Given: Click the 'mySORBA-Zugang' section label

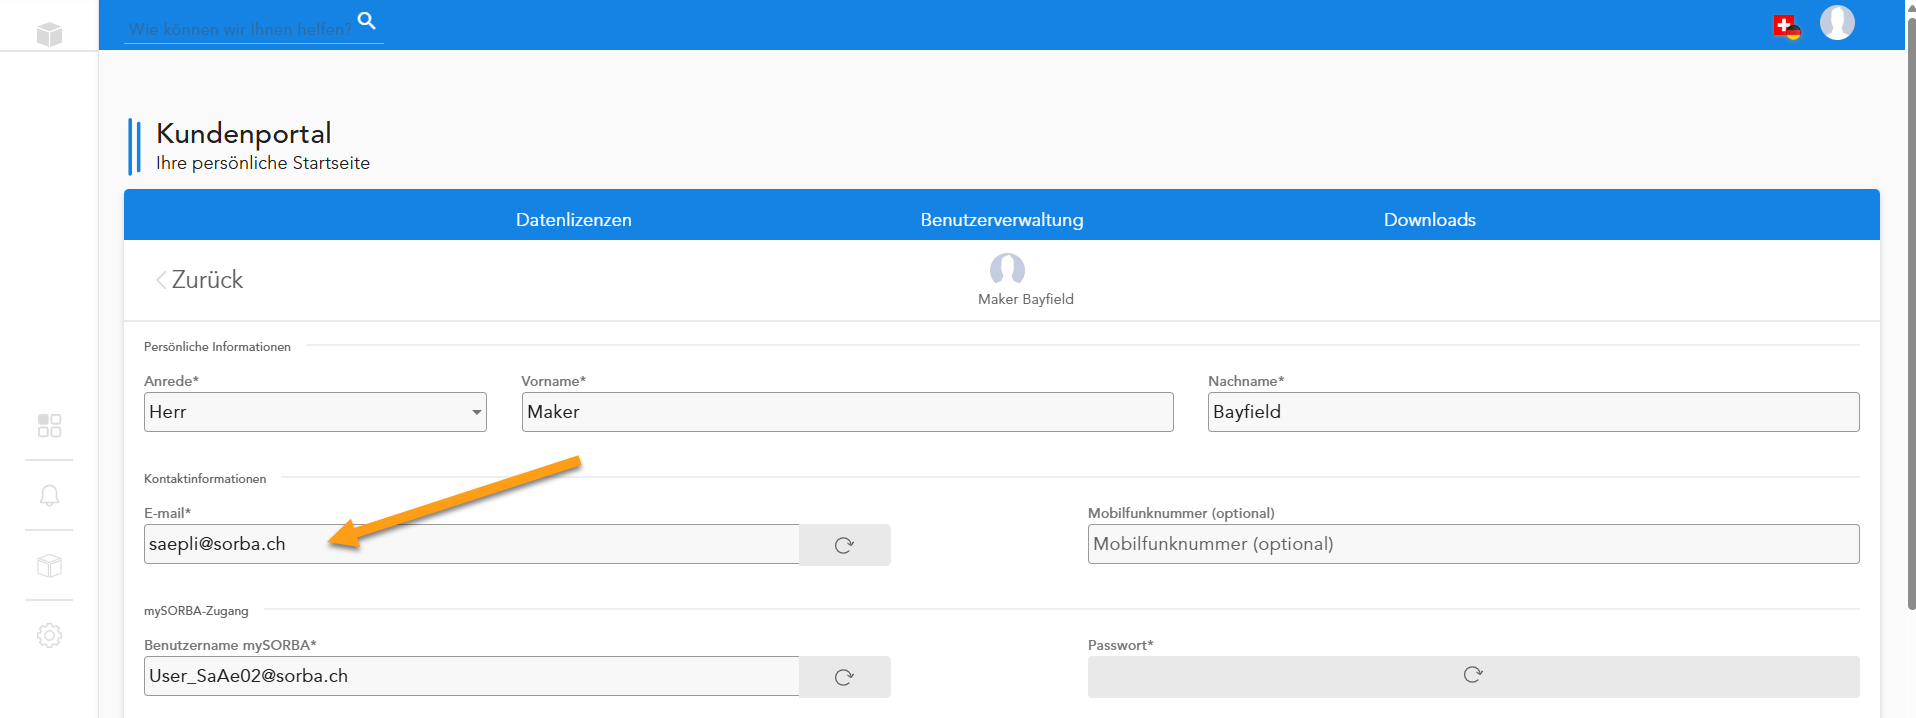Looking at the screenshot, I should tap(196, 611).
